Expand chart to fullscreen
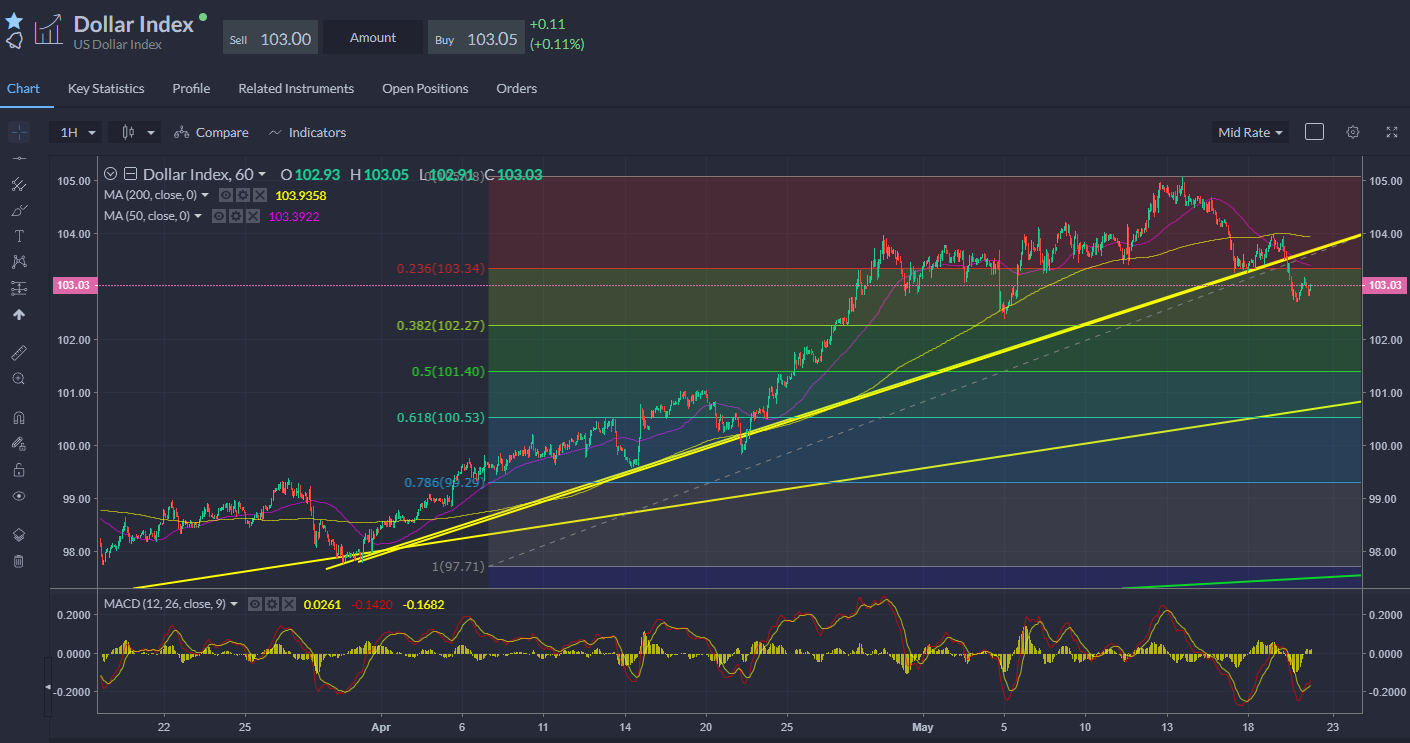The height and width of the screenshot is (743, 1410). (1391, 132)
